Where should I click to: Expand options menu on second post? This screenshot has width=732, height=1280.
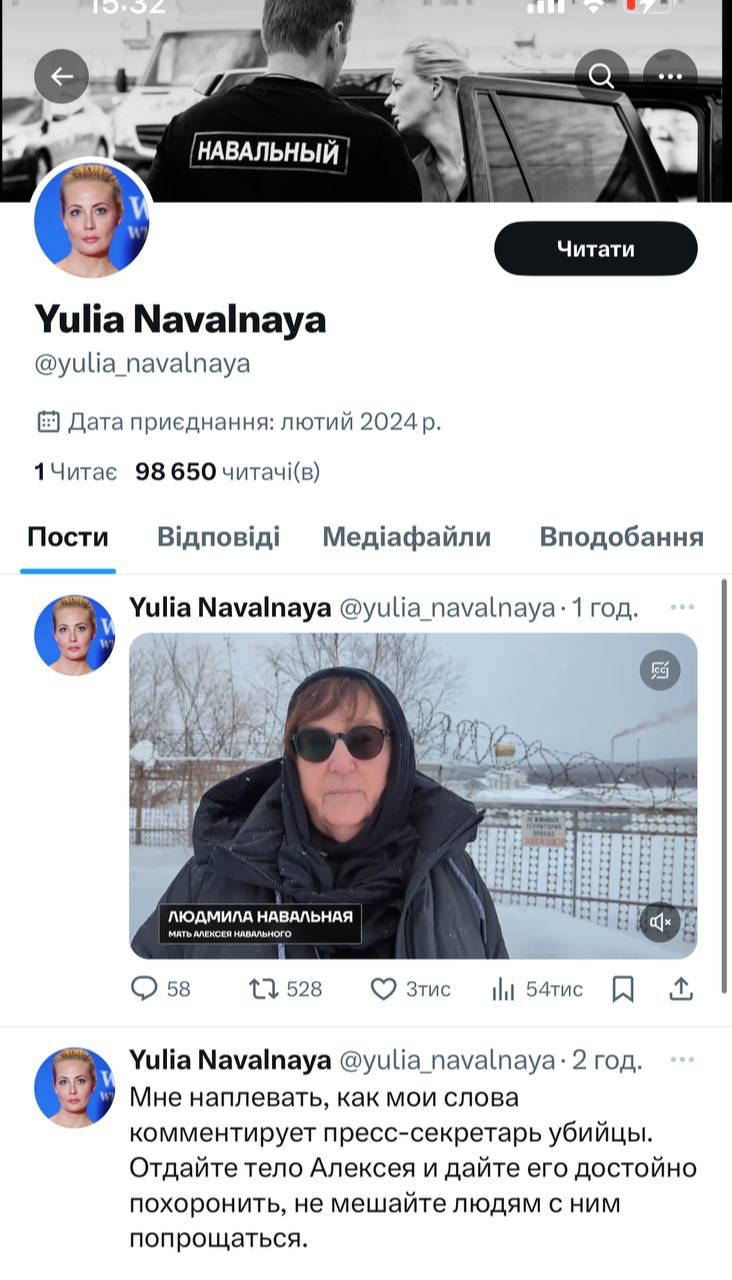pyautogui.click(x=682, y=1059)
